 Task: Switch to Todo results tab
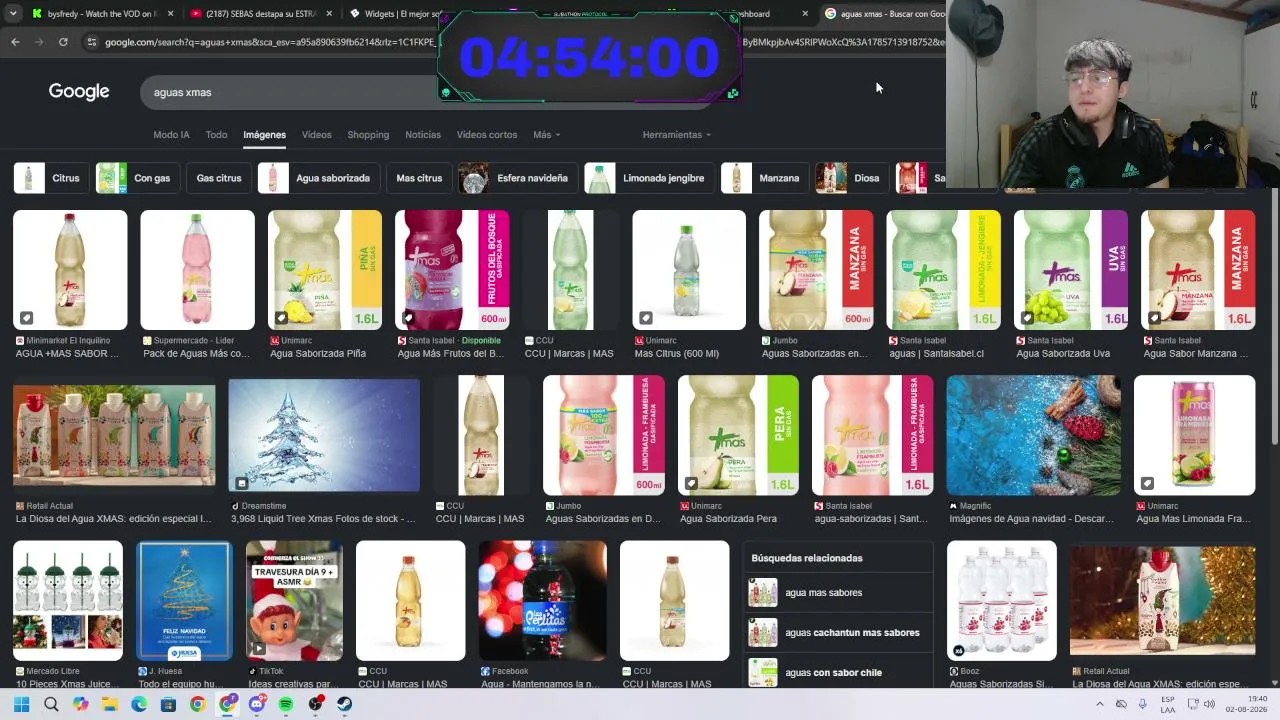(x=216, y=135)
